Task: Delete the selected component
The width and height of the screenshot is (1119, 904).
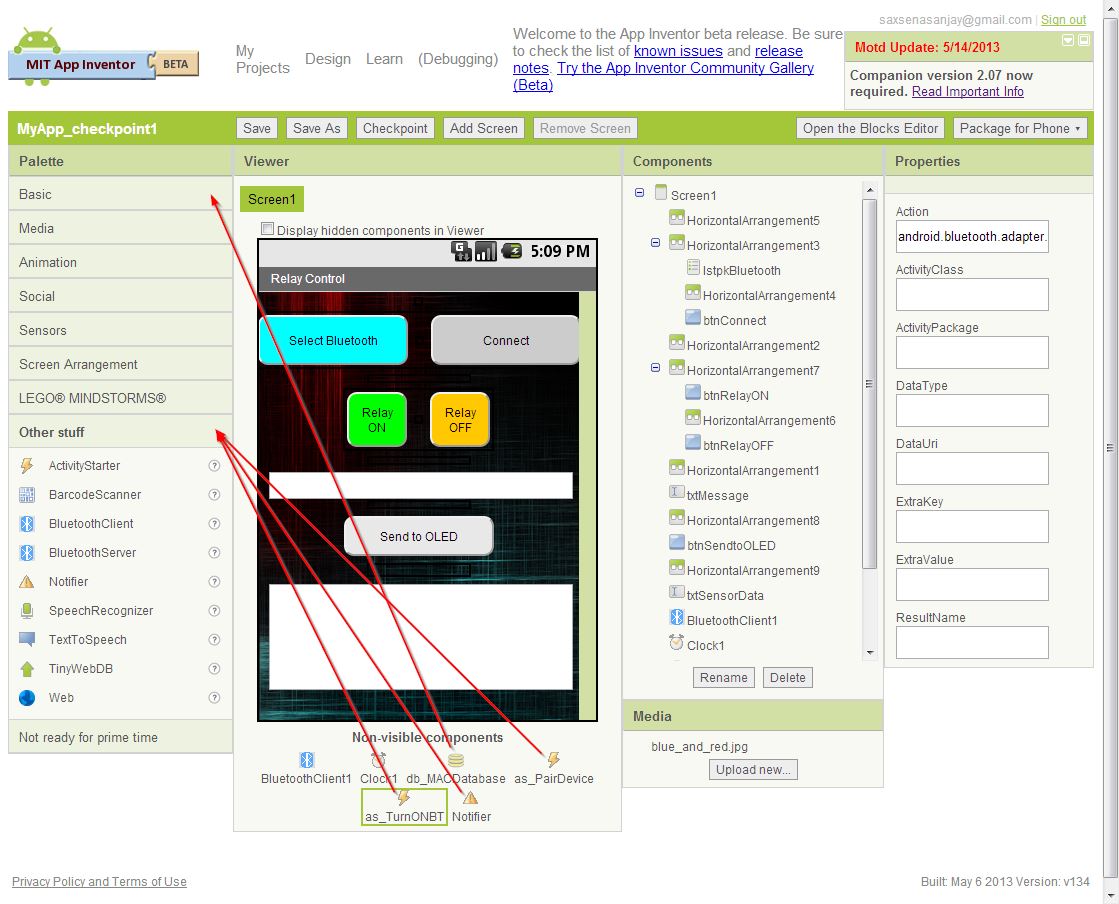Action: coord(788,678)
